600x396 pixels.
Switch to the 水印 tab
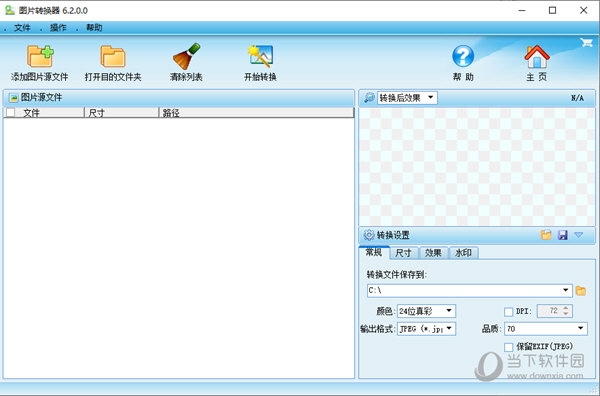tap(463, 253)
